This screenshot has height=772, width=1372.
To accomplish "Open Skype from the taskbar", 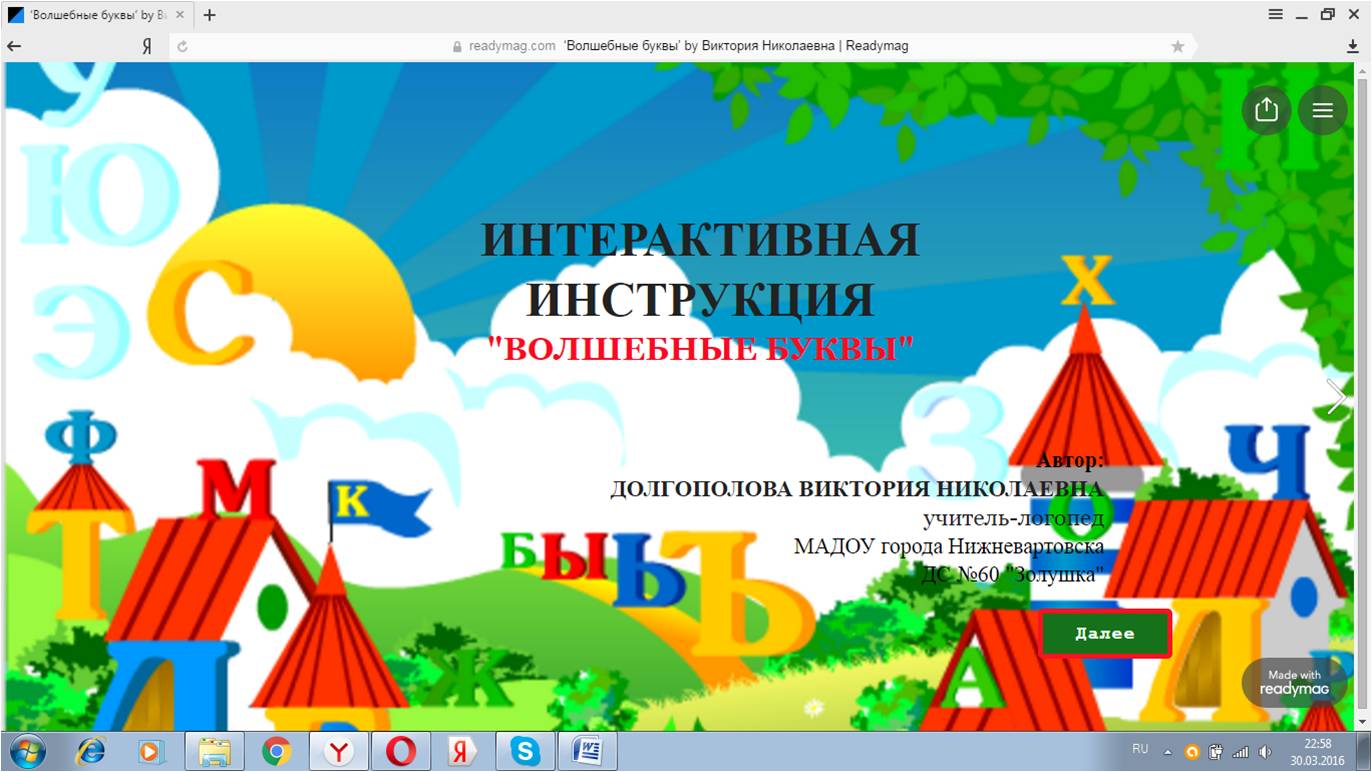I will (x=525, y=751).
